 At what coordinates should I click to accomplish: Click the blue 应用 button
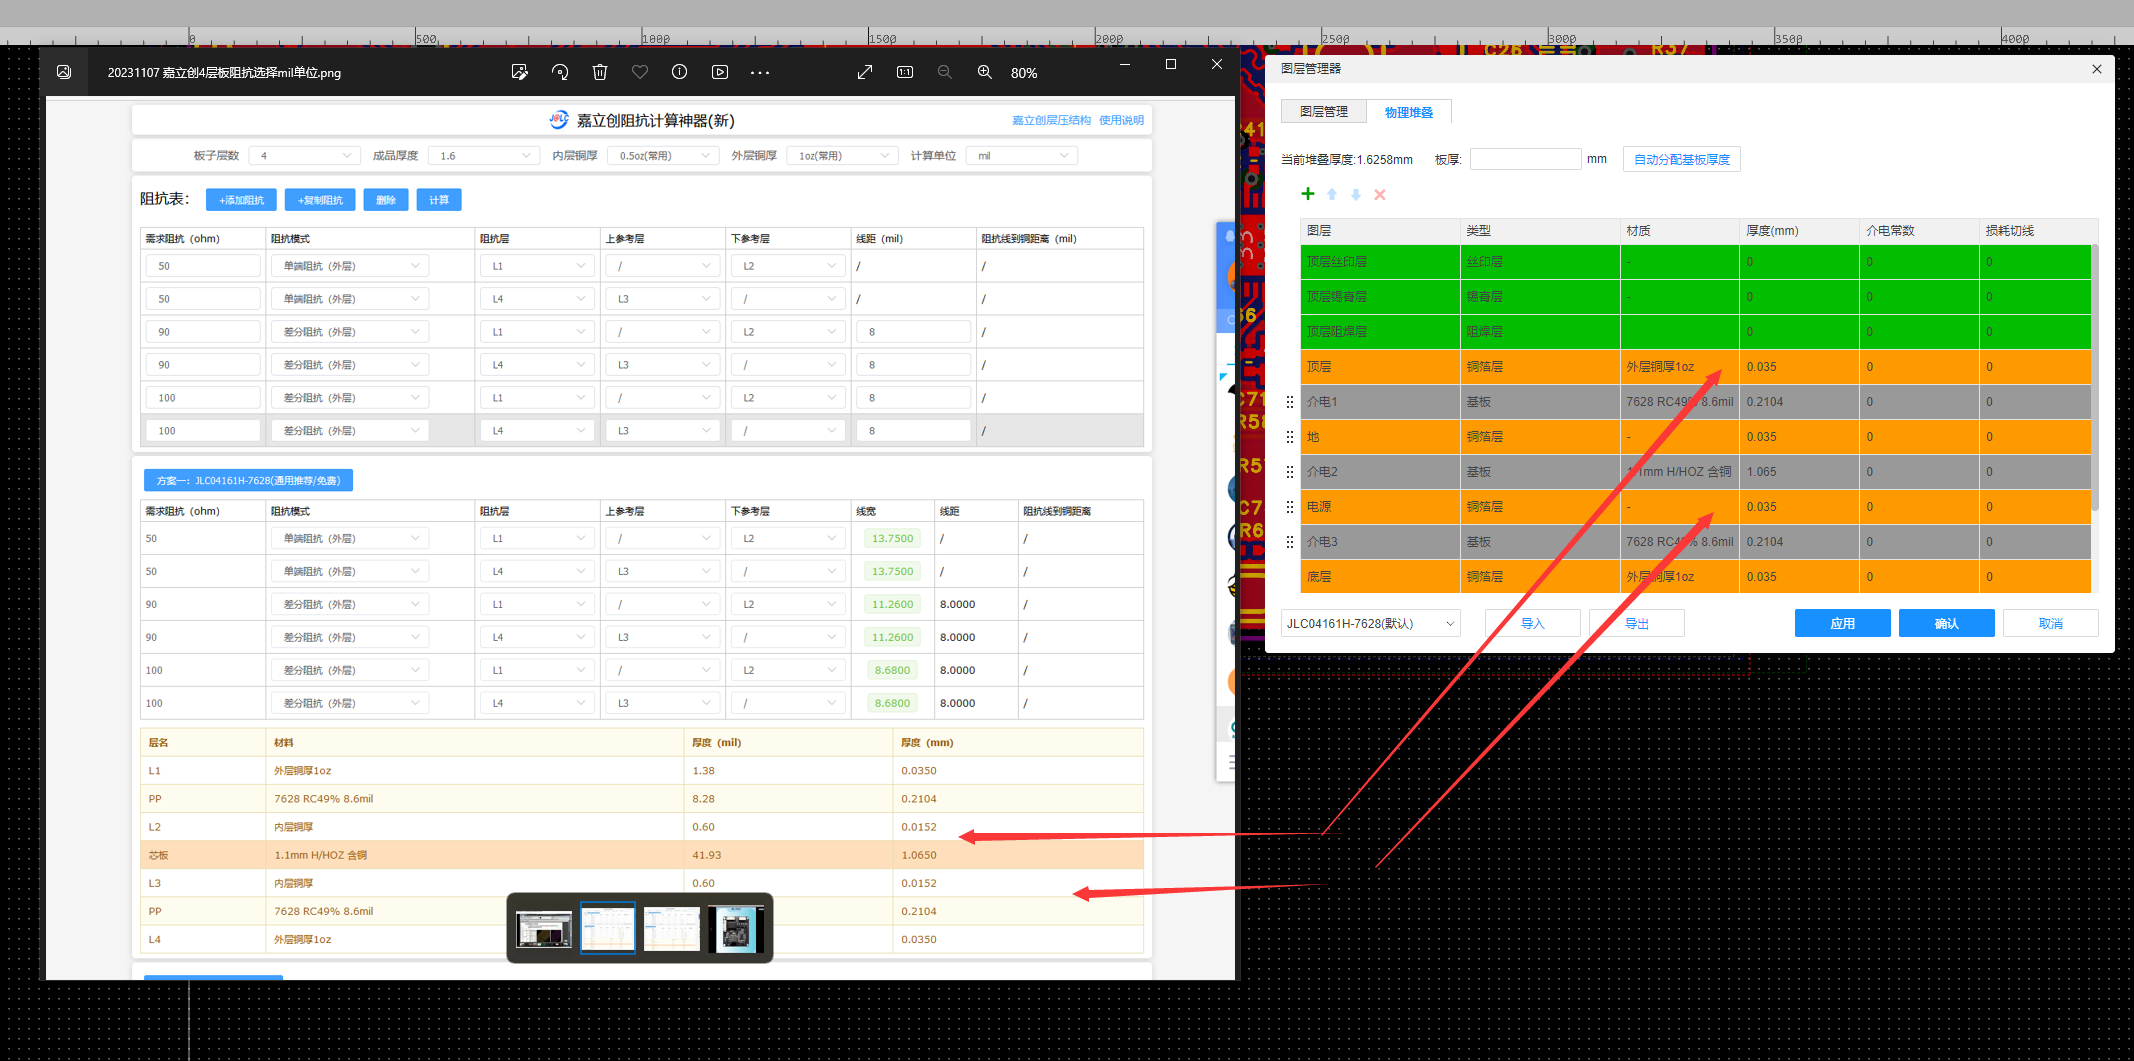click(1842, 623)
